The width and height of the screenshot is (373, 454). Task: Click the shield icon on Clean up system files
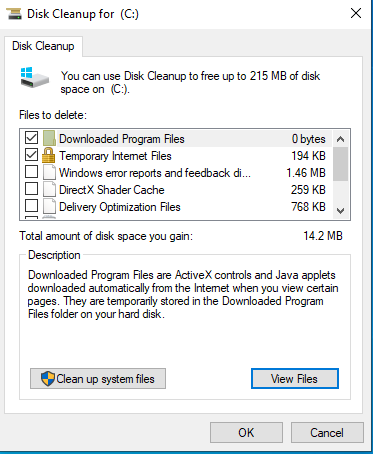click(48, 379)
